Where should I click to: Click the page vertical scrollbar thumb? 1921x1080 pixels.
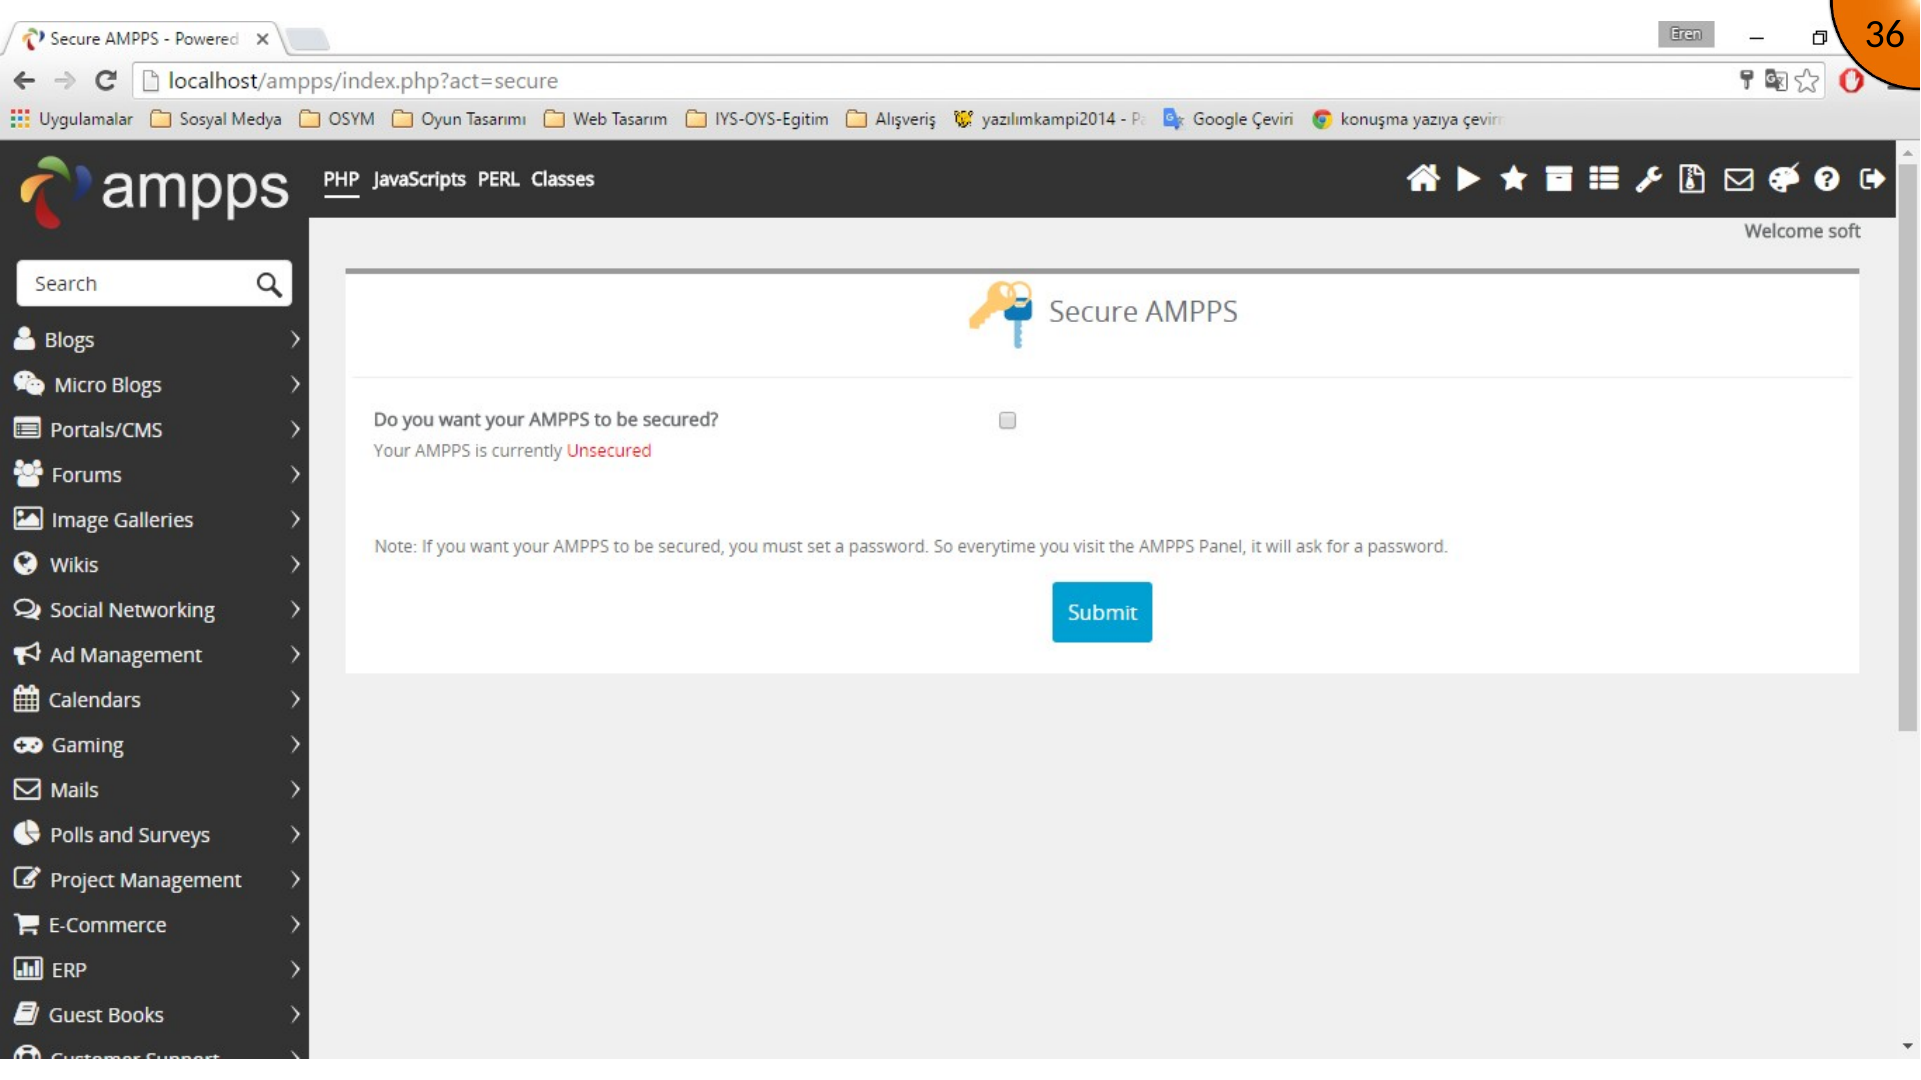pyautogui.click(x=1908, y=448)
